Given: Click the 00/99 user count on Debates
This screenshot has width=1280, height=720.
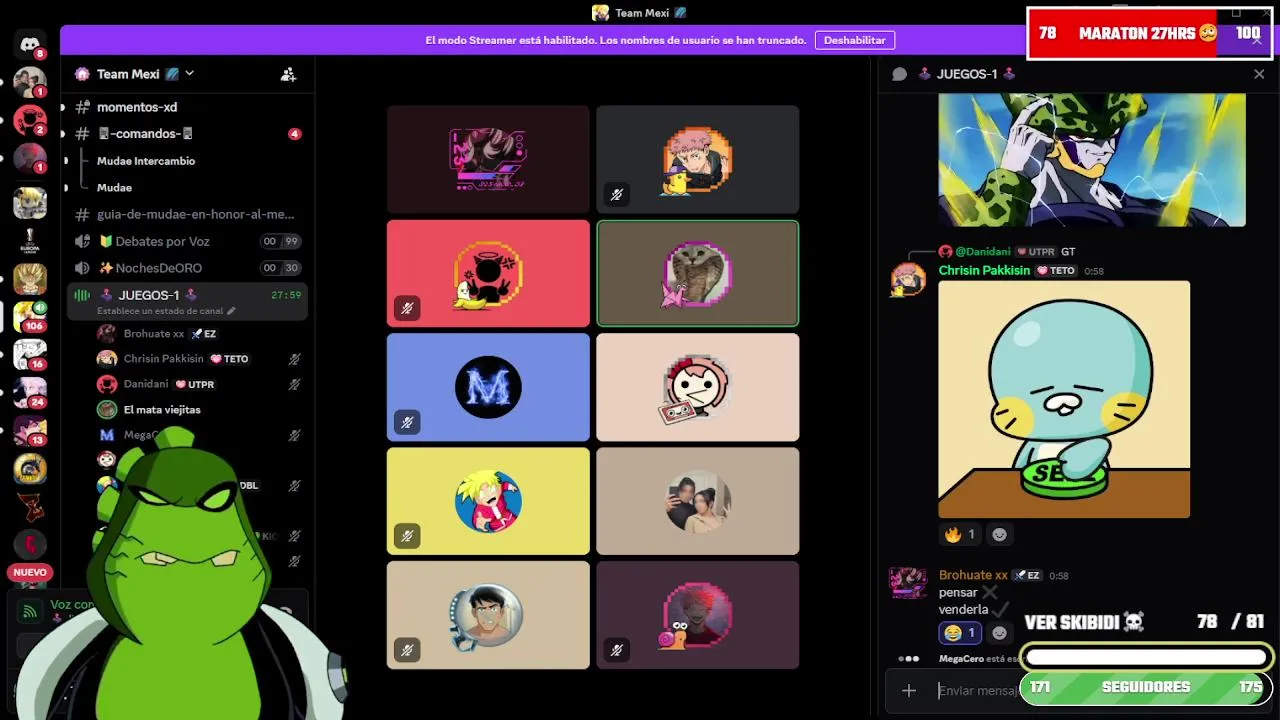Looking at the screenshot, I should coord(280,241).
